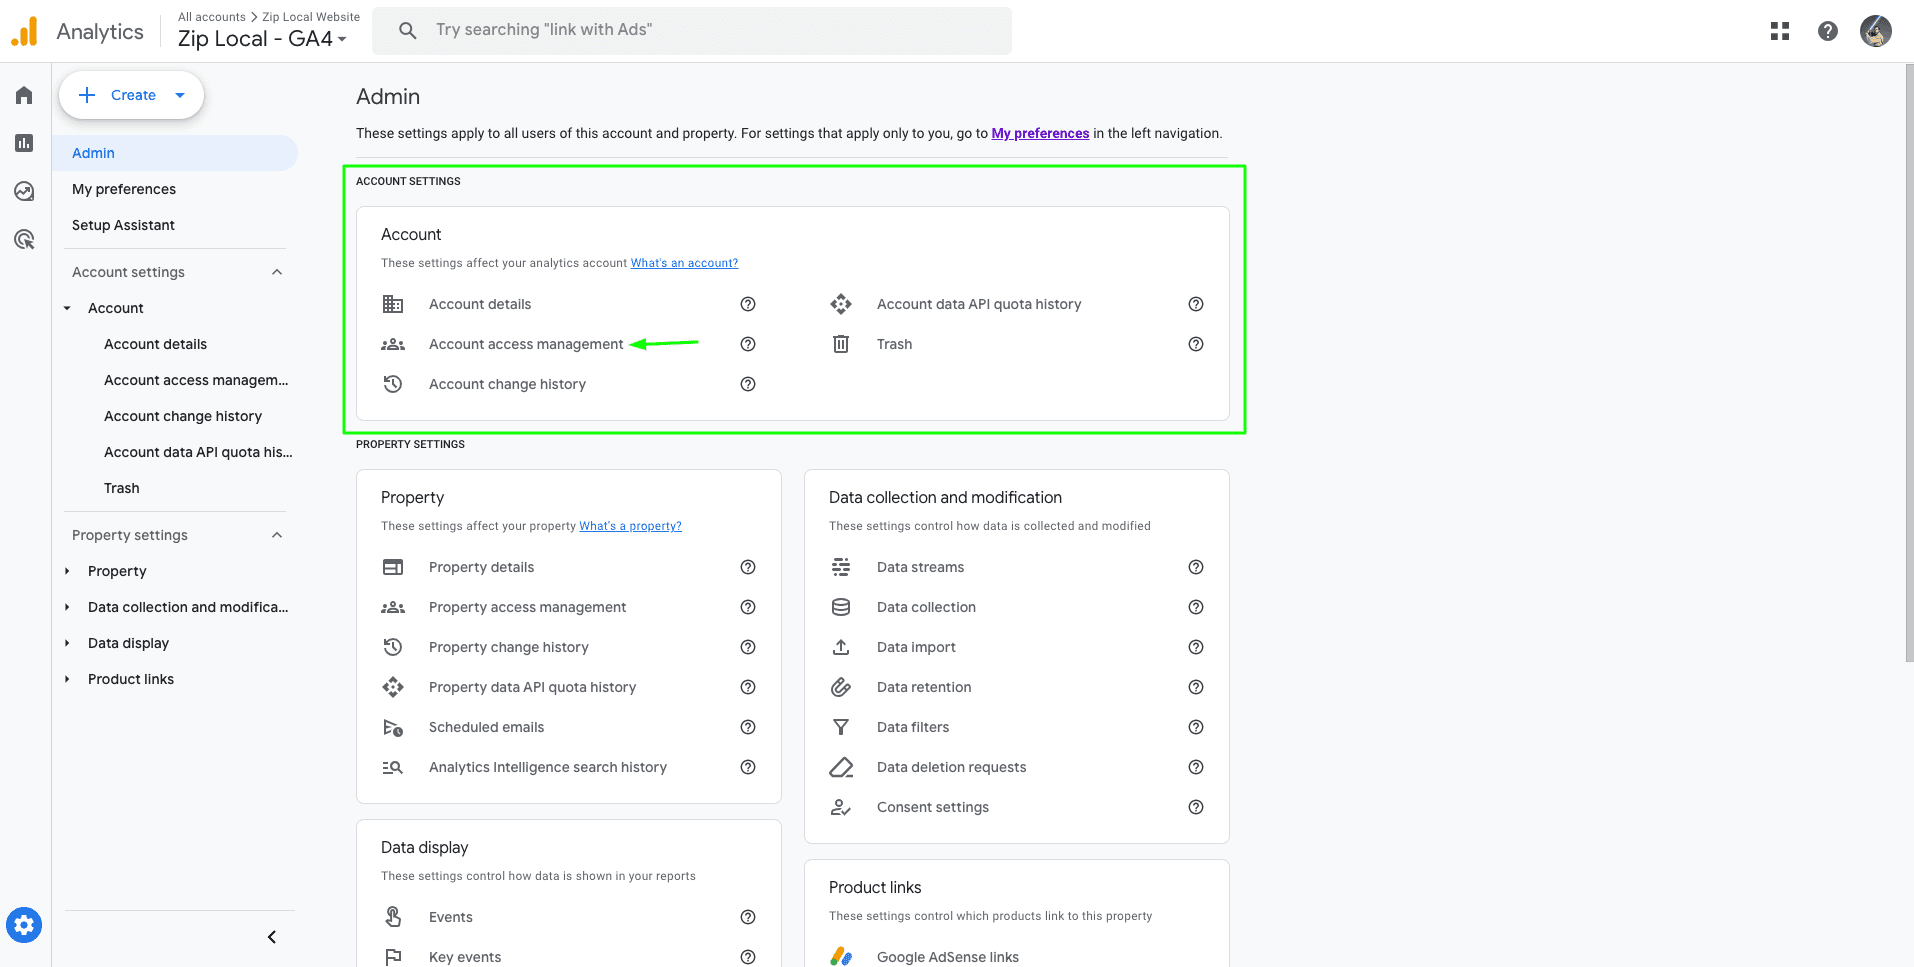Click the search field in top bar
Image resolution: width=1914 pixels, height=967 pixels.
tap(692, 30)
